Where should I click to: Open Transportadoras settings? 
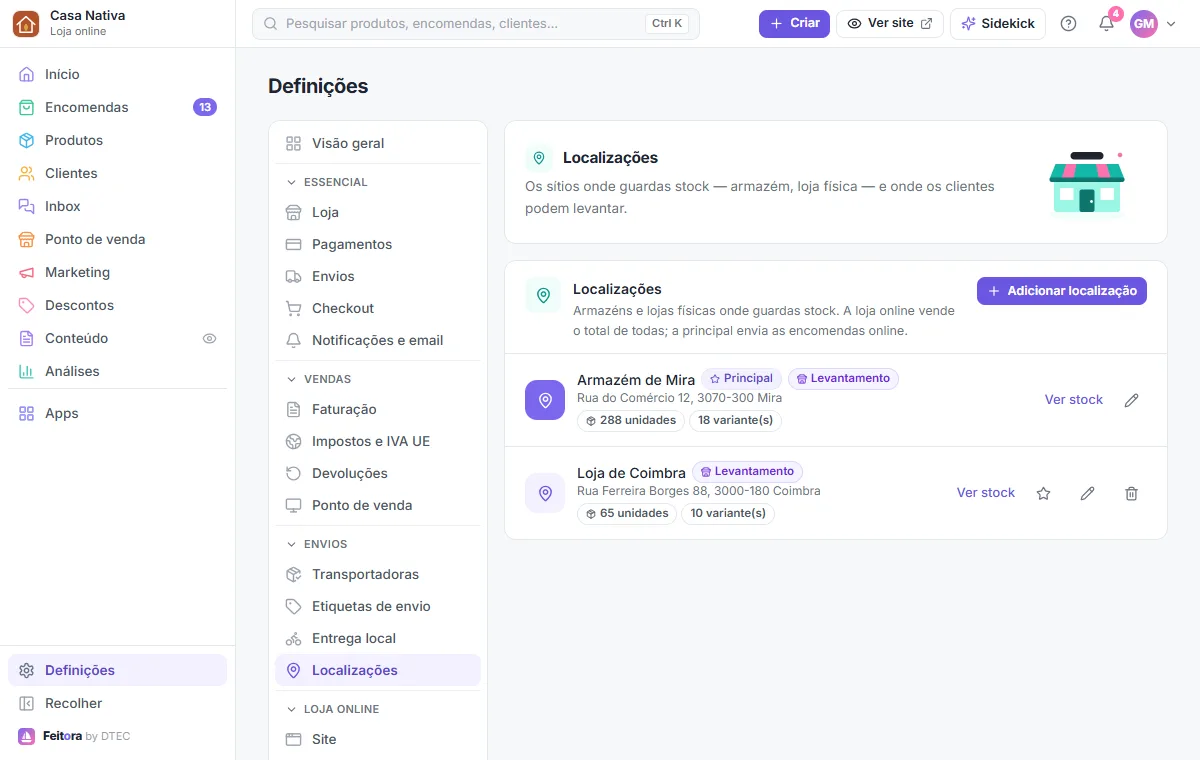[x=378, y=574]
